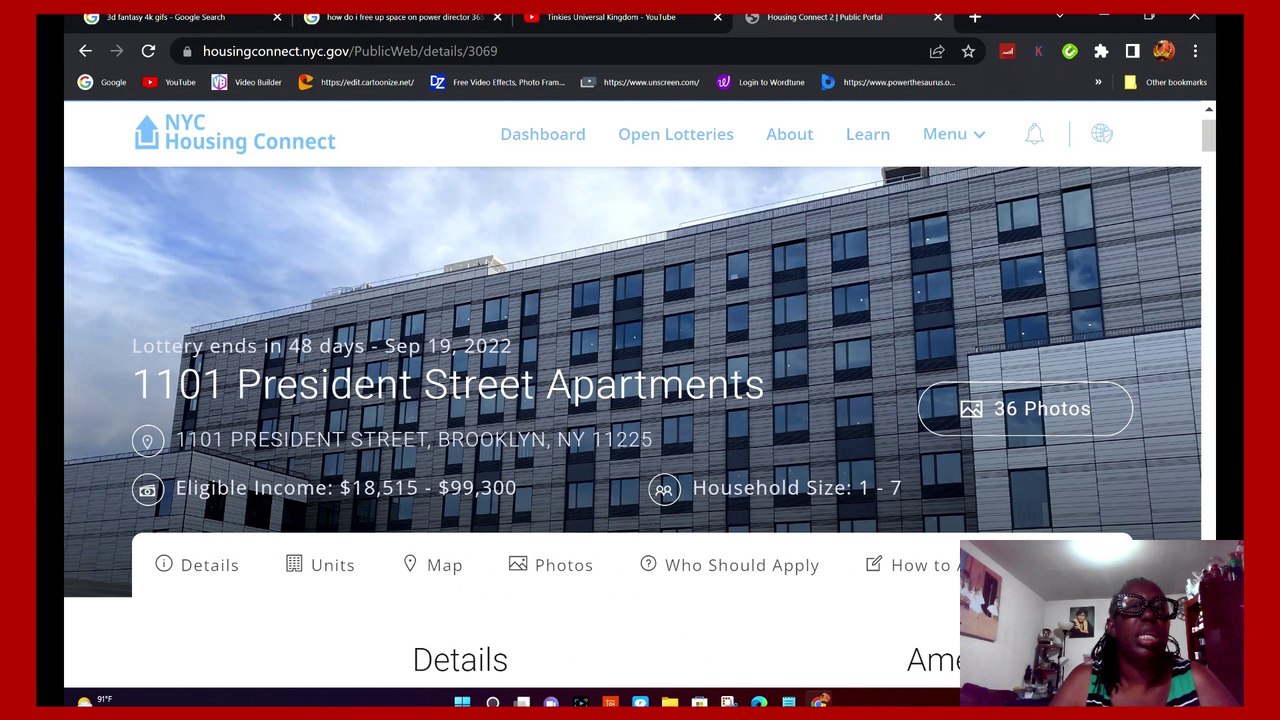Open the Photos section tab

551,565
